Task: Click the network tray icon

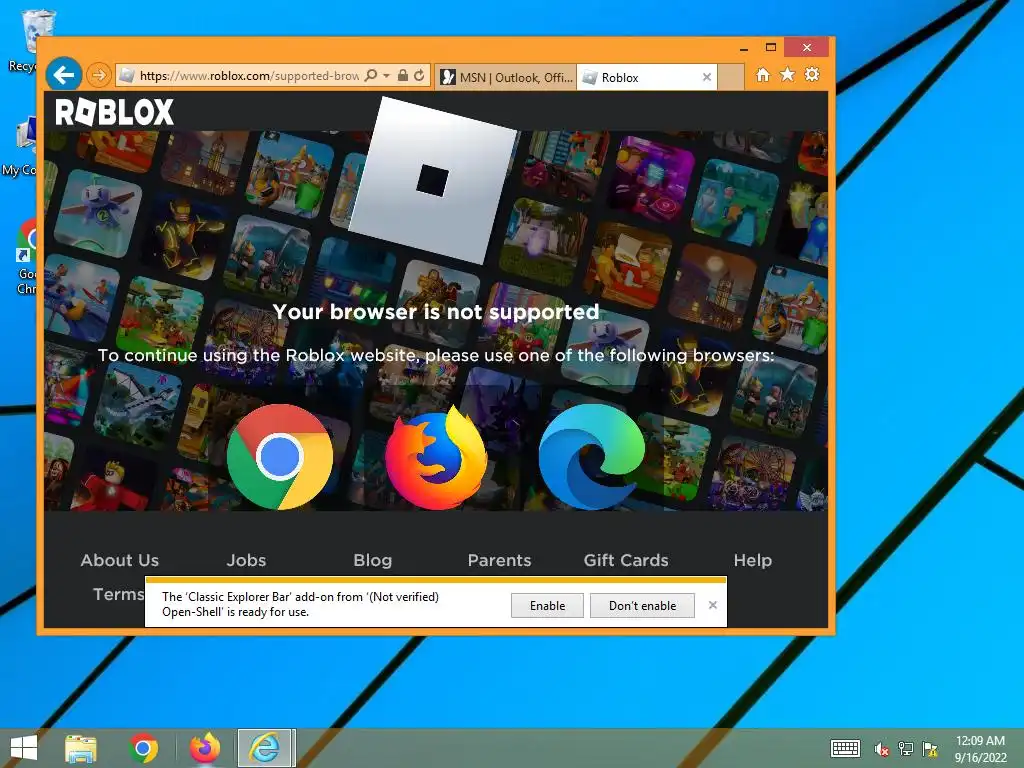Action: pyautogui.click(x=906, y=749)
